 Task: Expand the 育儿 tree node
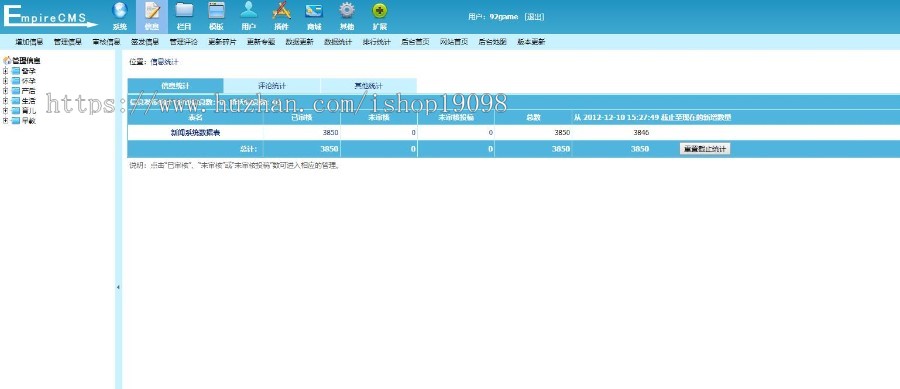[x=6, y=111]
